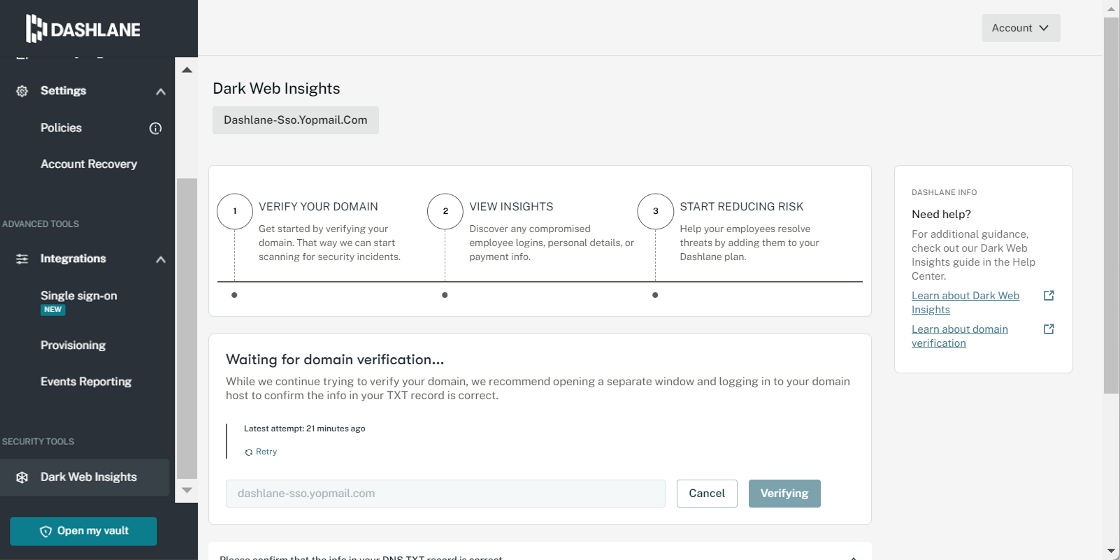Viewport: 1120px width, 560px height.
Task: Click Open my vault button
Action: [x=84, y=531]
